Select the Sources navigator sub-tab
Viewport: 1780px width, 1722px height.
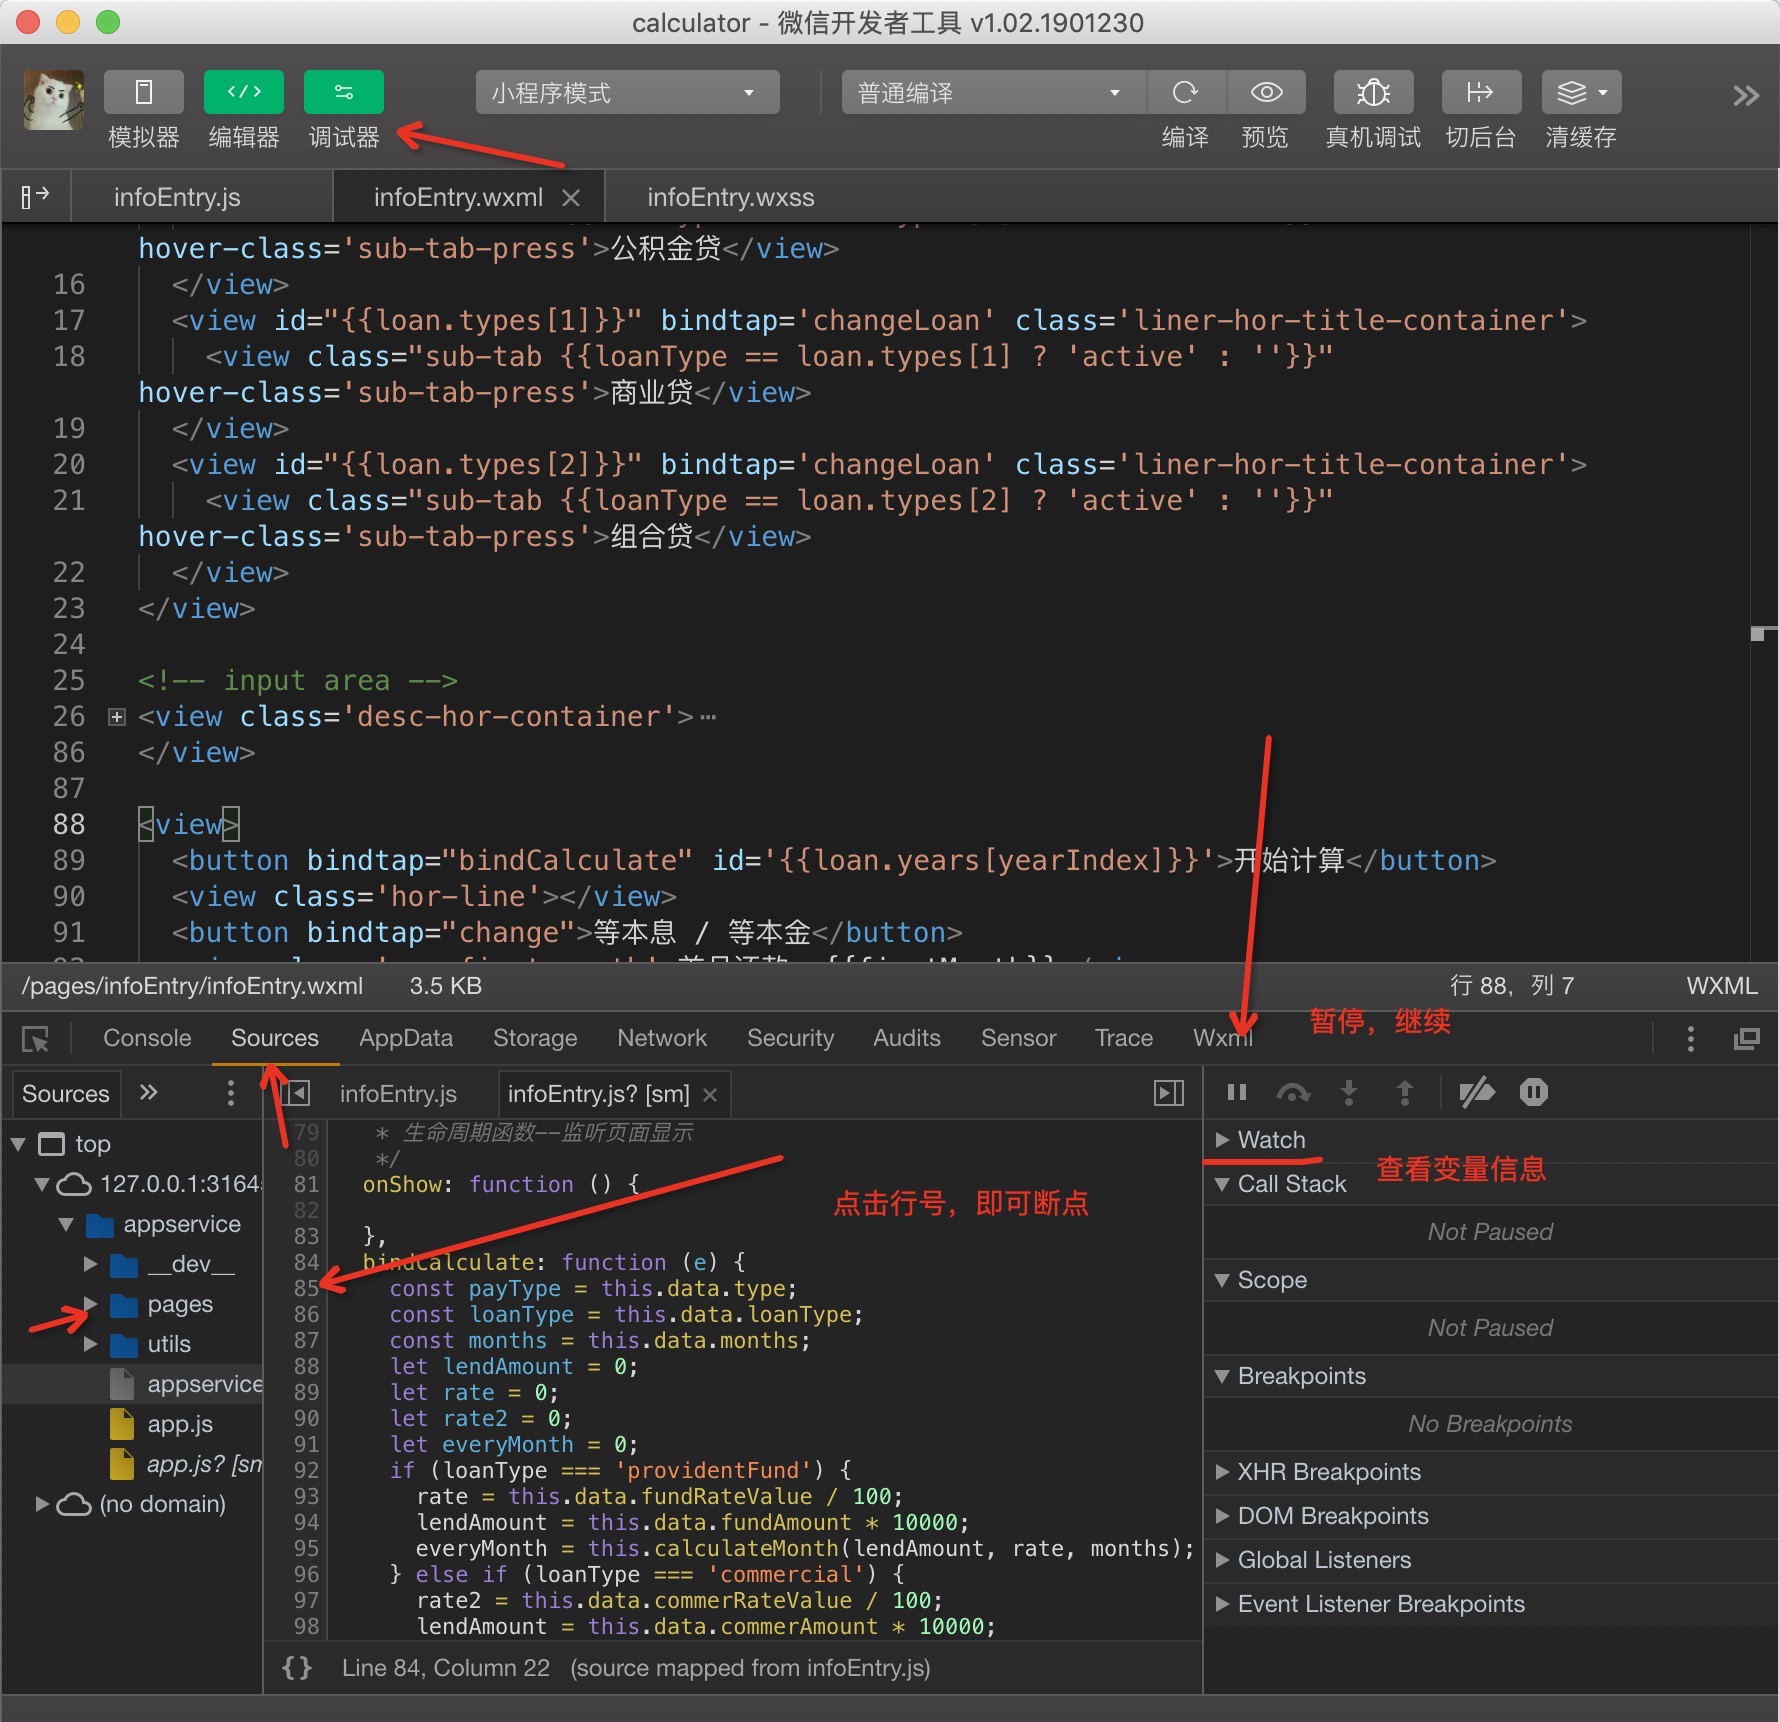(66, 1093)
